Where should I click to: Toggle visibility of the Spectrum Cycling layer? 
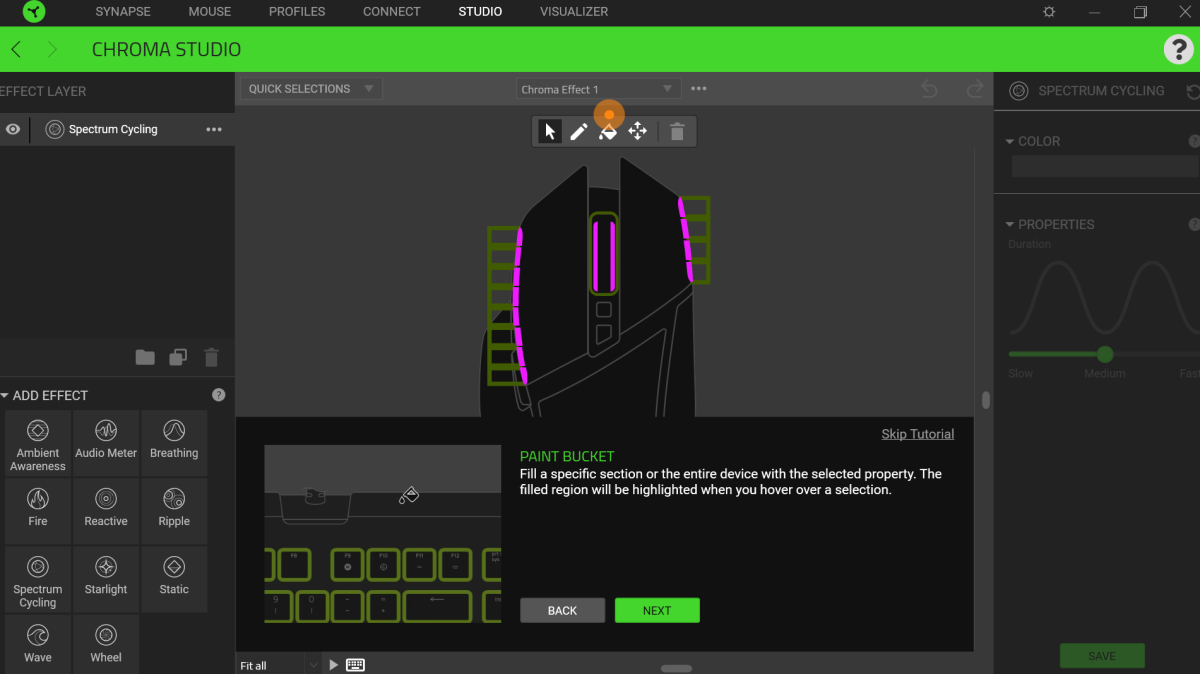[x=13, y=129]
